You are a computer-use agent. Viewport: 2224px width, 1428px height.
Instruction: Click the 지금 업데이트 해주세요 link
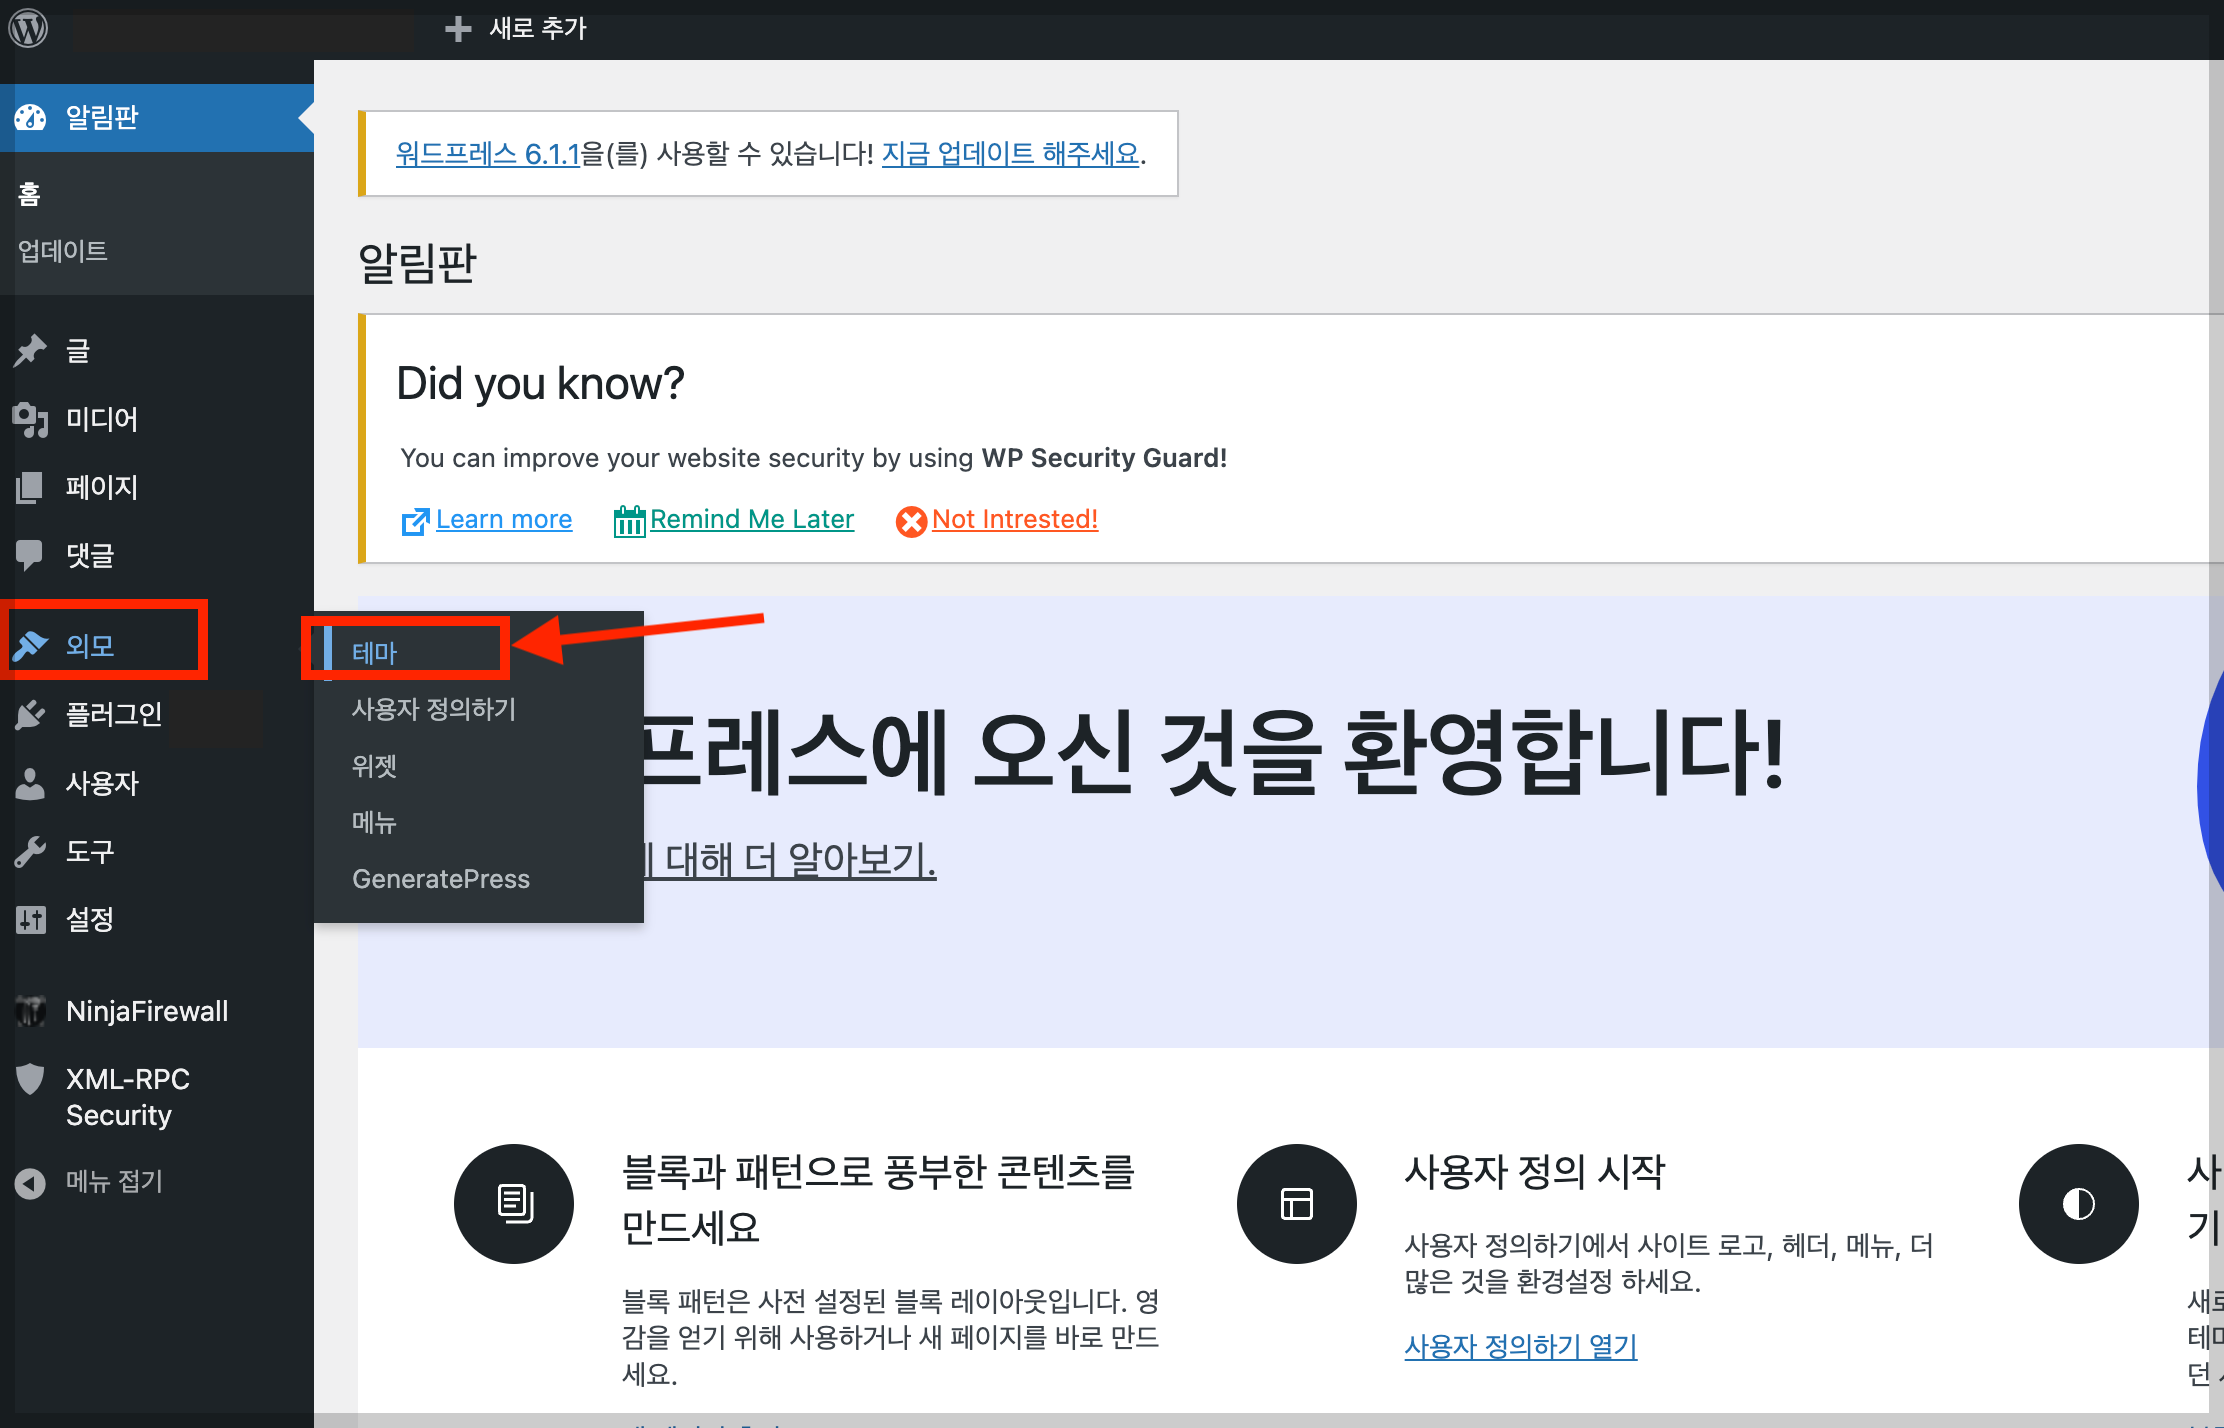[x=1010, y=154]
